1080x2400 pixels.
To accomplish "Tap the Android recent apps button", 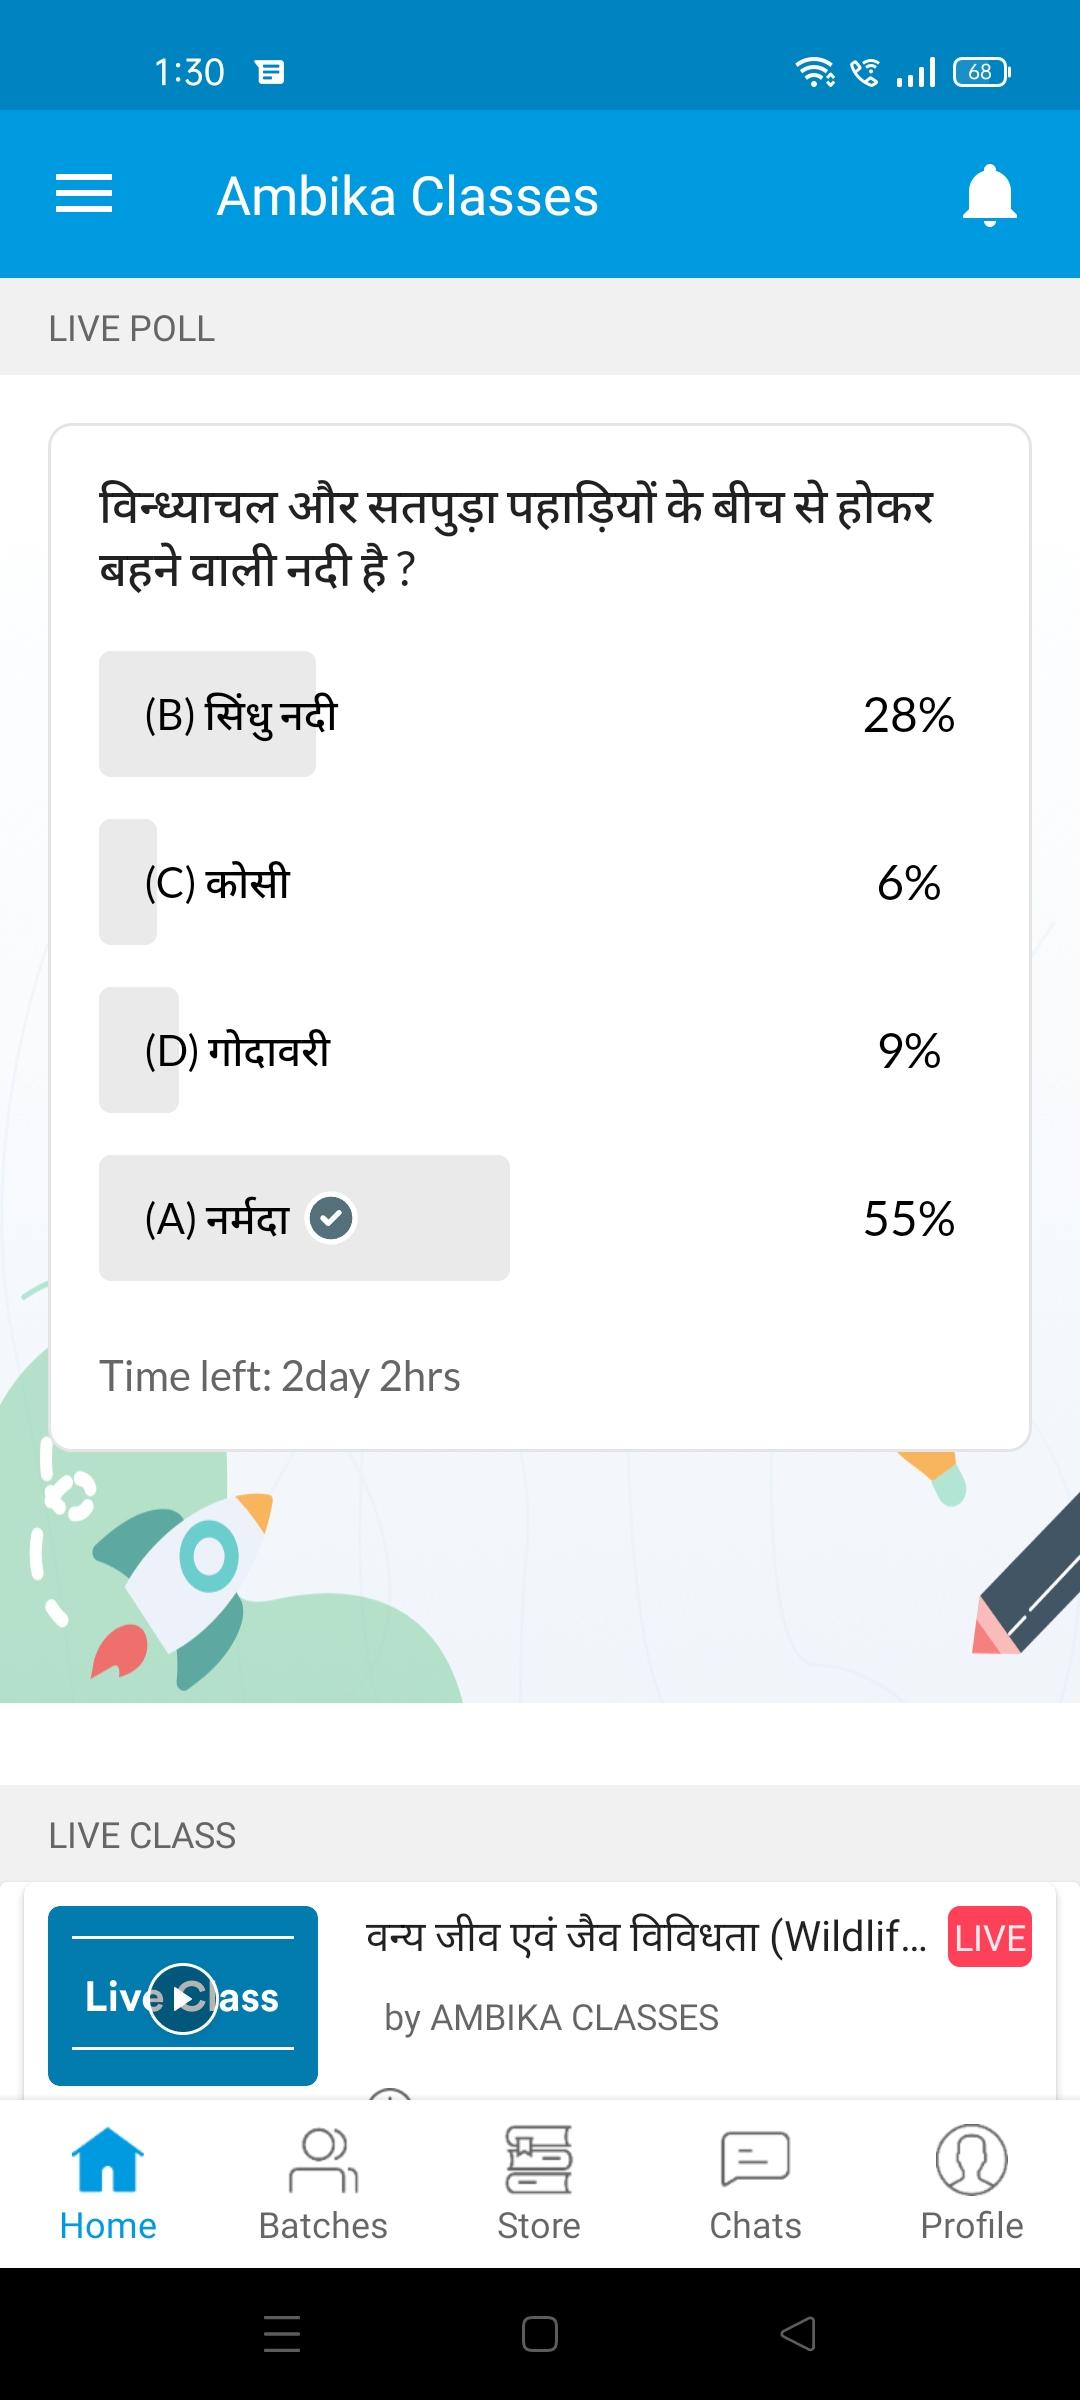I will coord(282,2334).
